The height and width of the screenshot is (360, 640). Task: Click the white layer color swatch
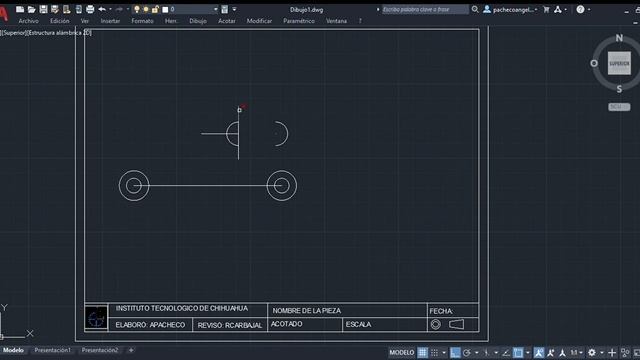[x=165, y=9]
